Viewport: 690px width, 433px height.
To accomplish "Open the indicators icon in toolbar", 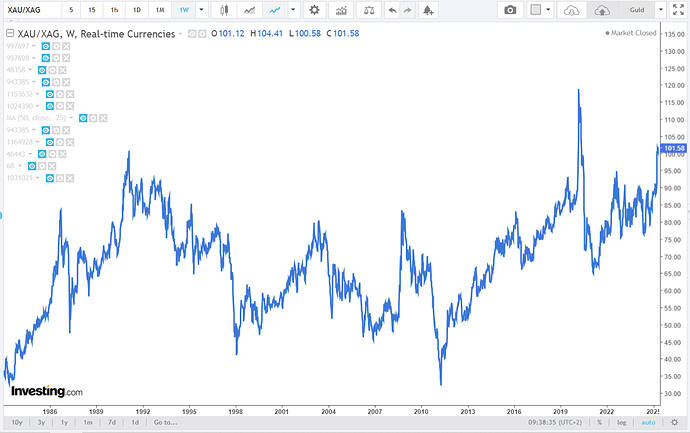I will [x=342, y=10].
